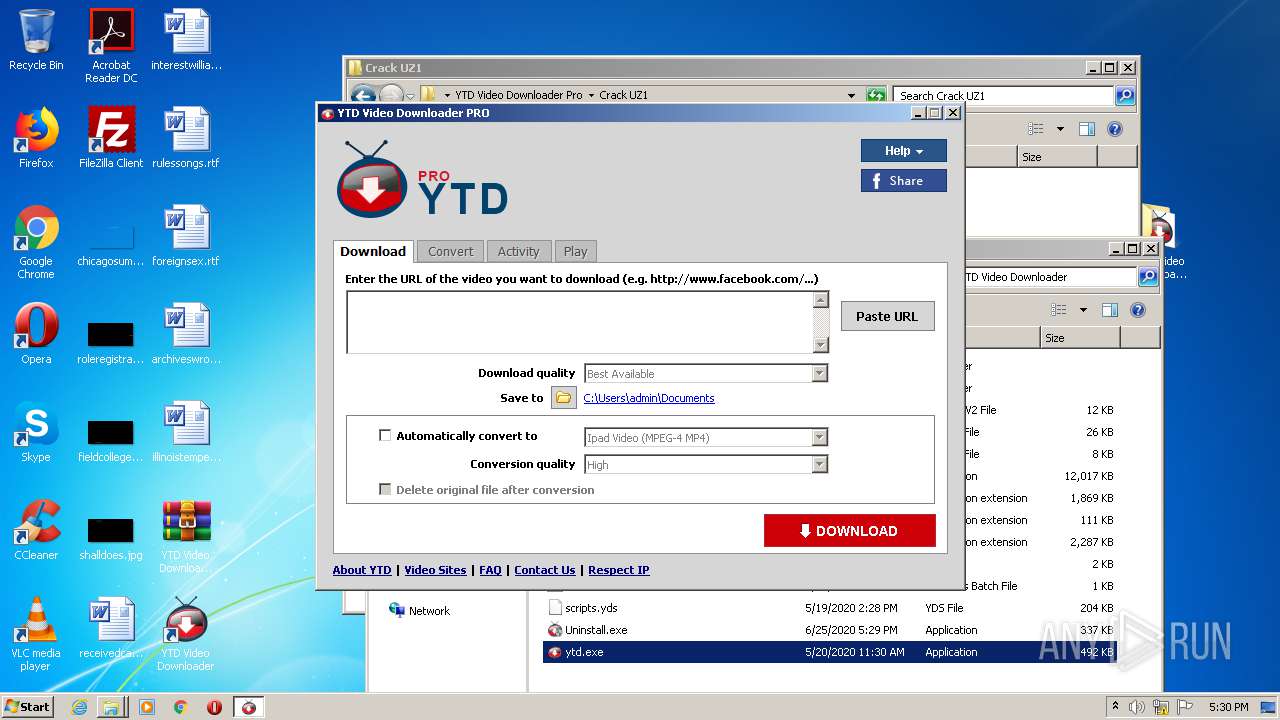Expand address bar history in Crack UZ1

pyautogui.click(x=851, y=96)
